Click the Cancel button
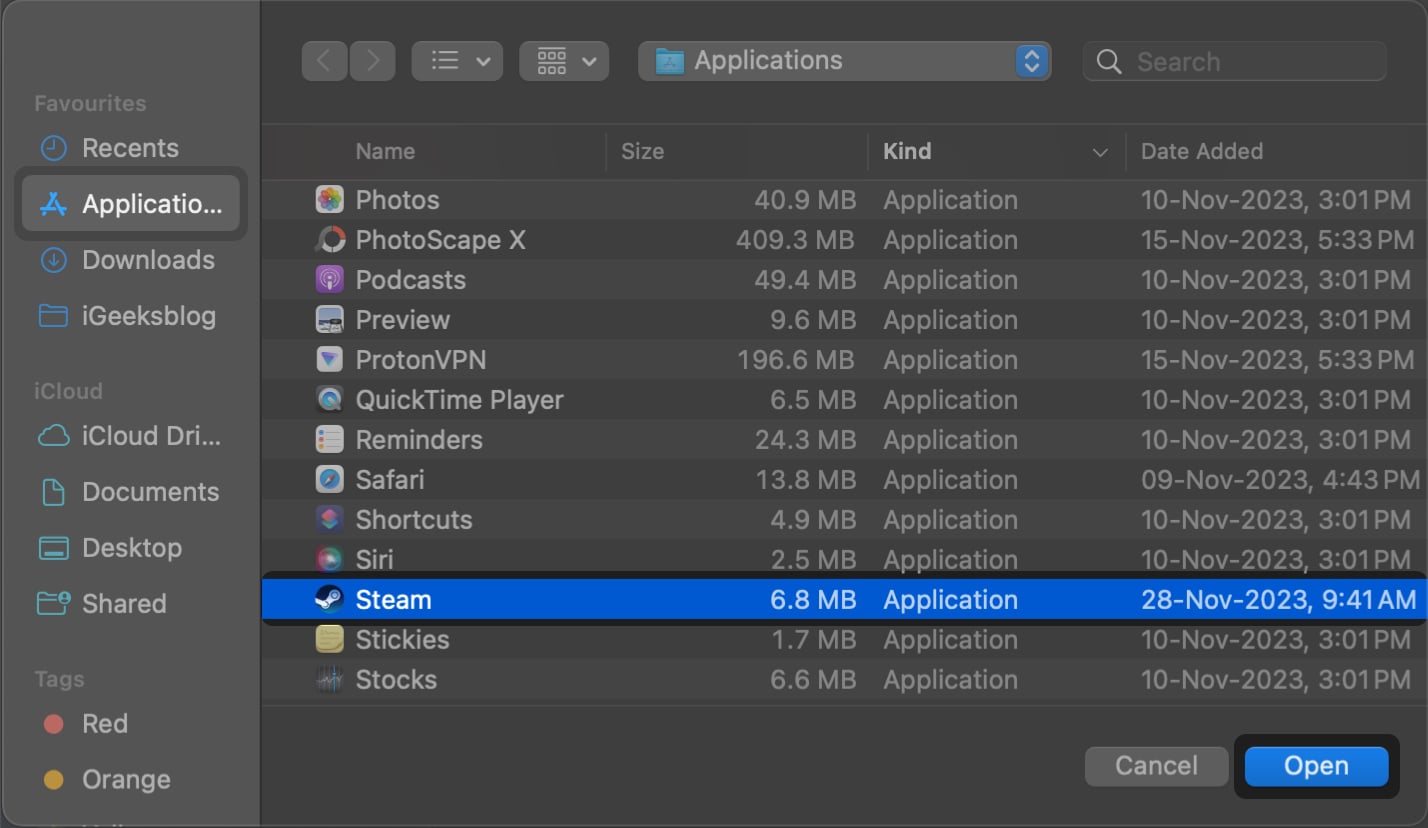Screen dimensions: 1428x828 [x=1157, y=766]
